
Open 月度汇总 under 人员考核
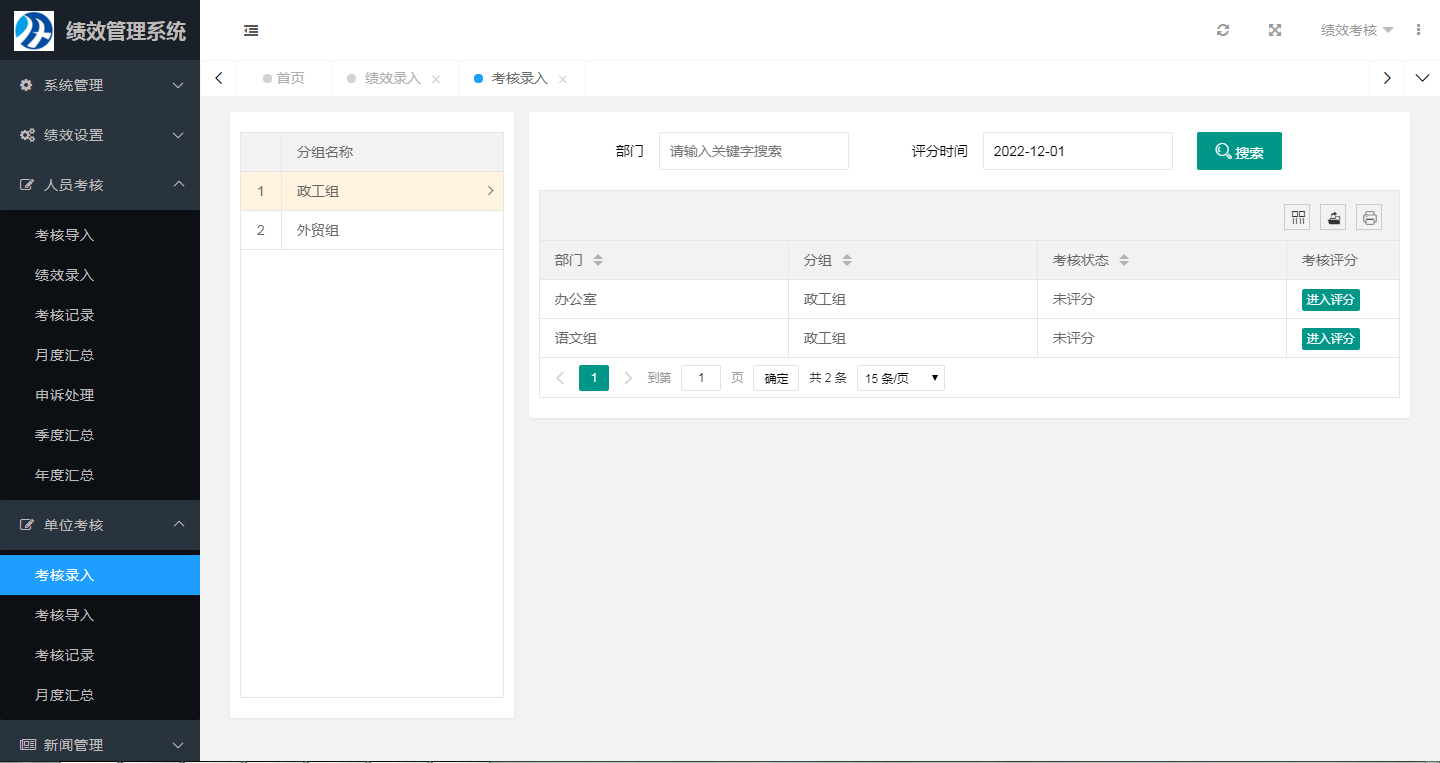tap(65, 355)
